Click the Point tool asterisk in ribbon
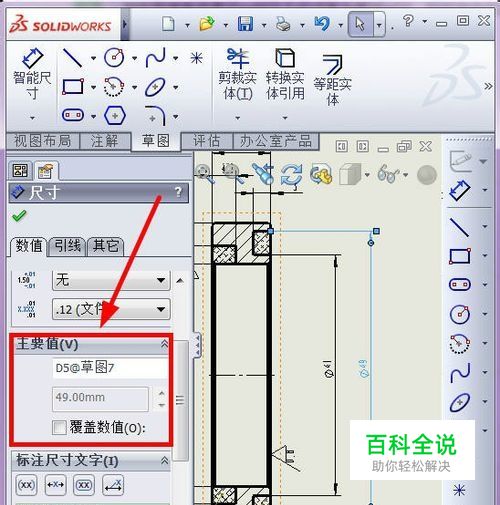Image resolution: width=500 pixels, height=505 pixels. [x=197, y=58]
